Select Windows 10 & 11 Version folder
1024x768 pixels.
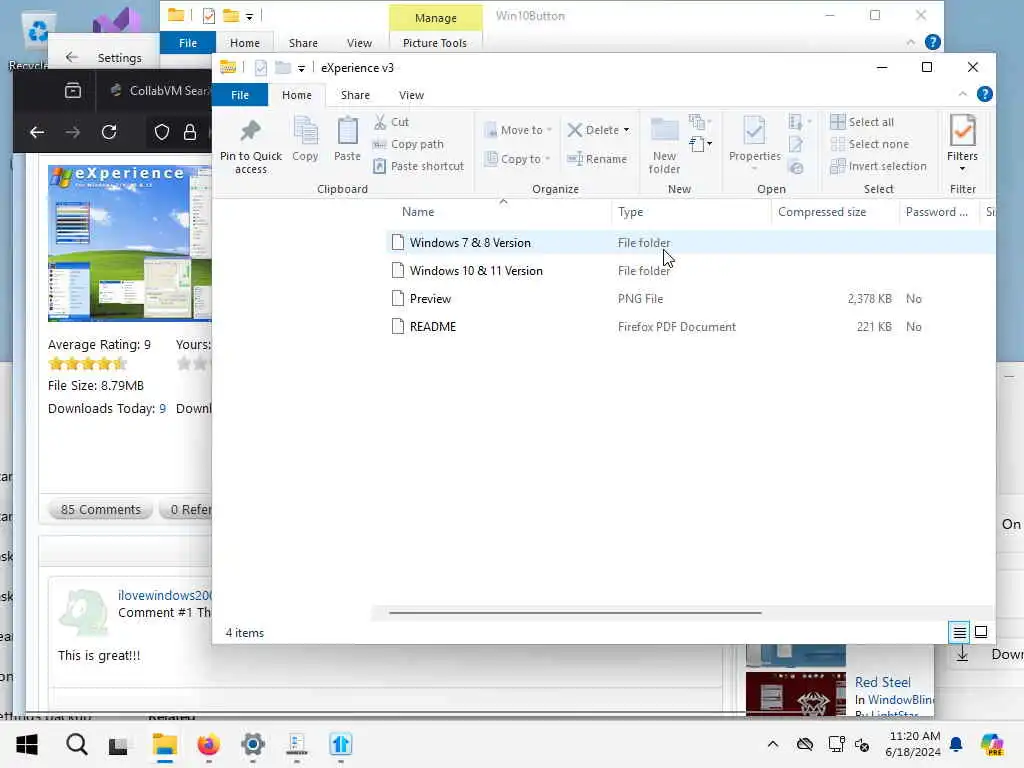coord(692,271)
